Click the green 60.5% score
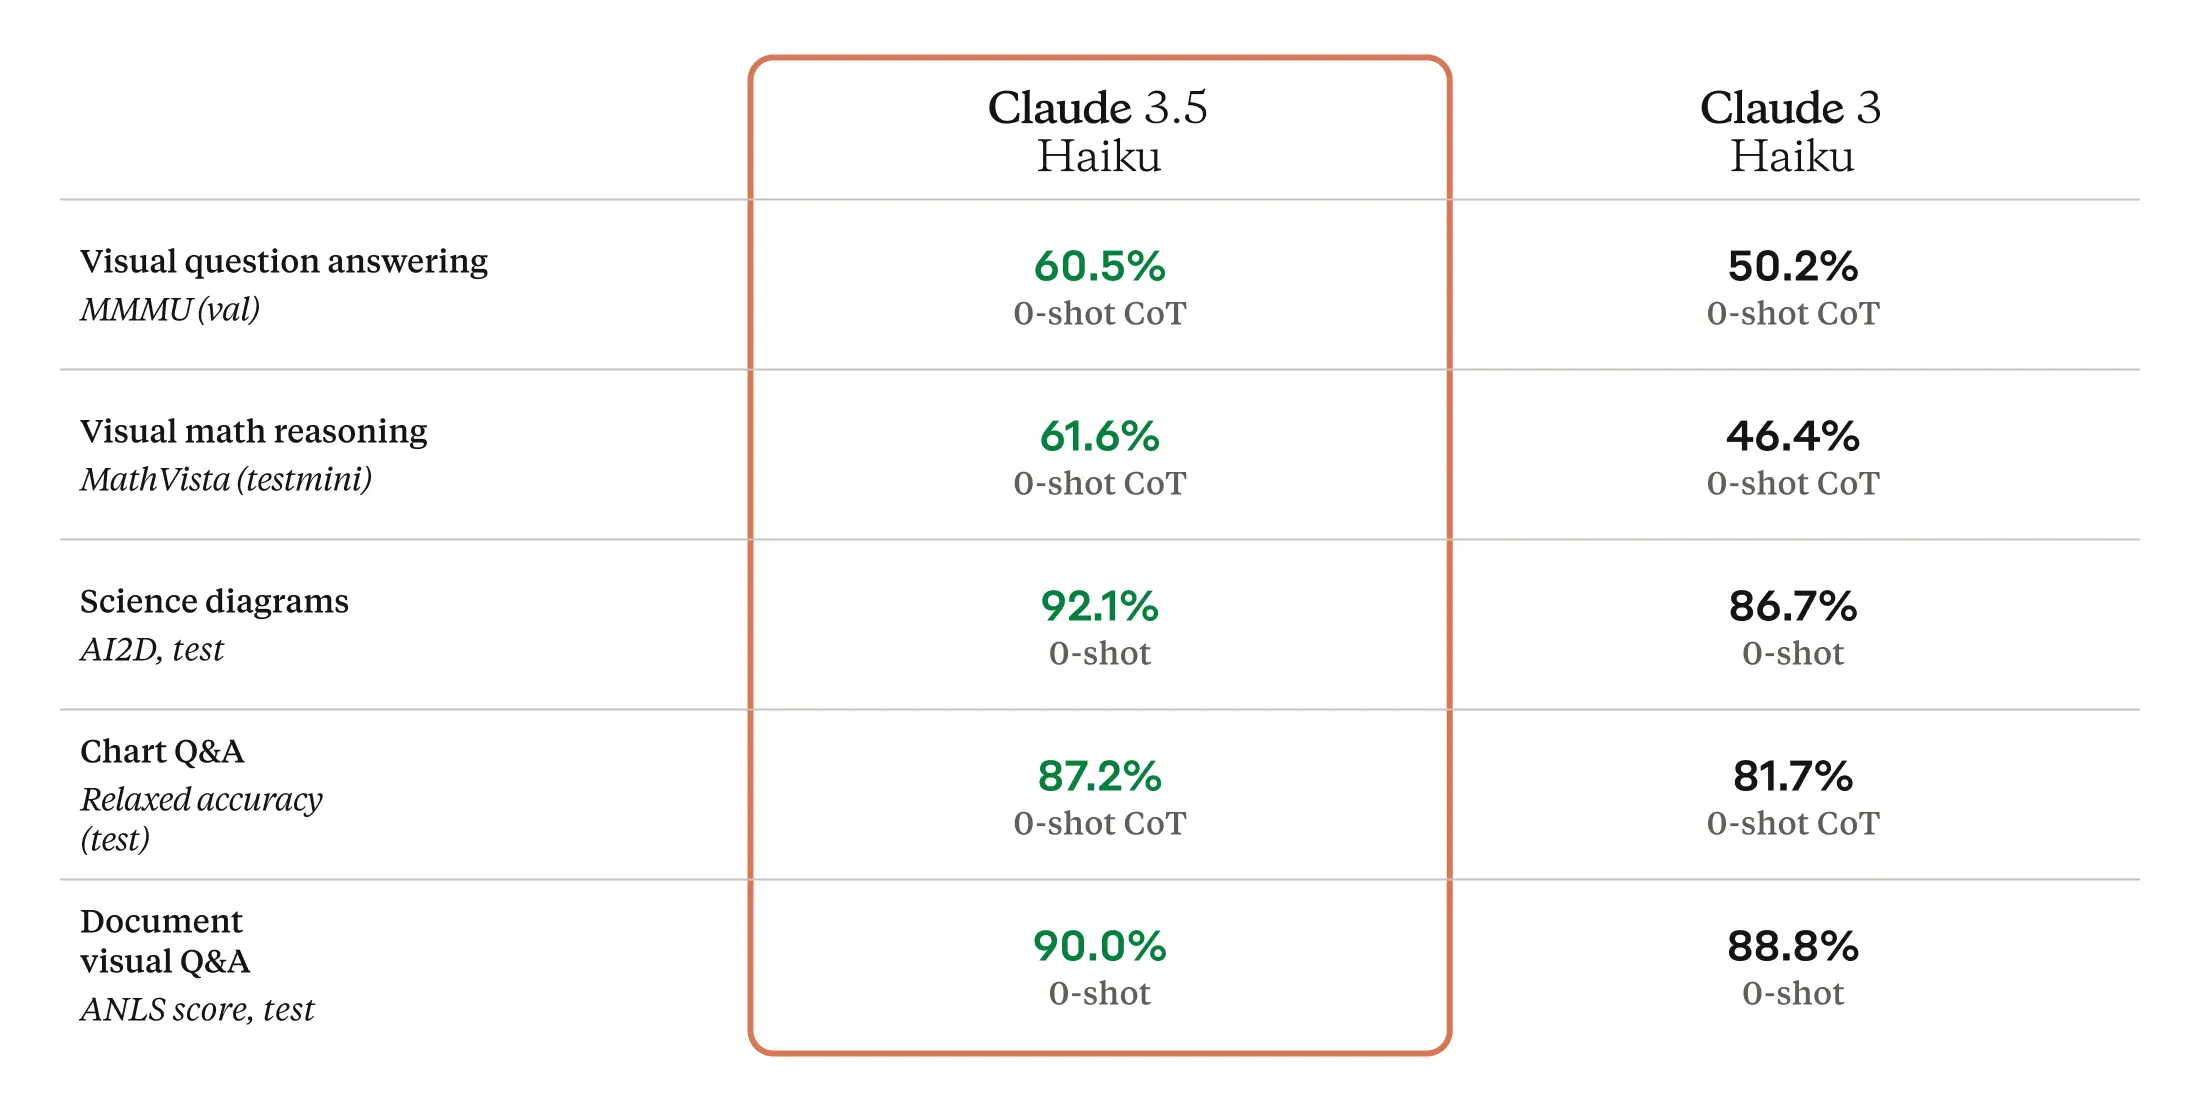Image resolution: width=2201 pixels, height=1111 pixels. pyautogui.click(x=1099, y=267)
